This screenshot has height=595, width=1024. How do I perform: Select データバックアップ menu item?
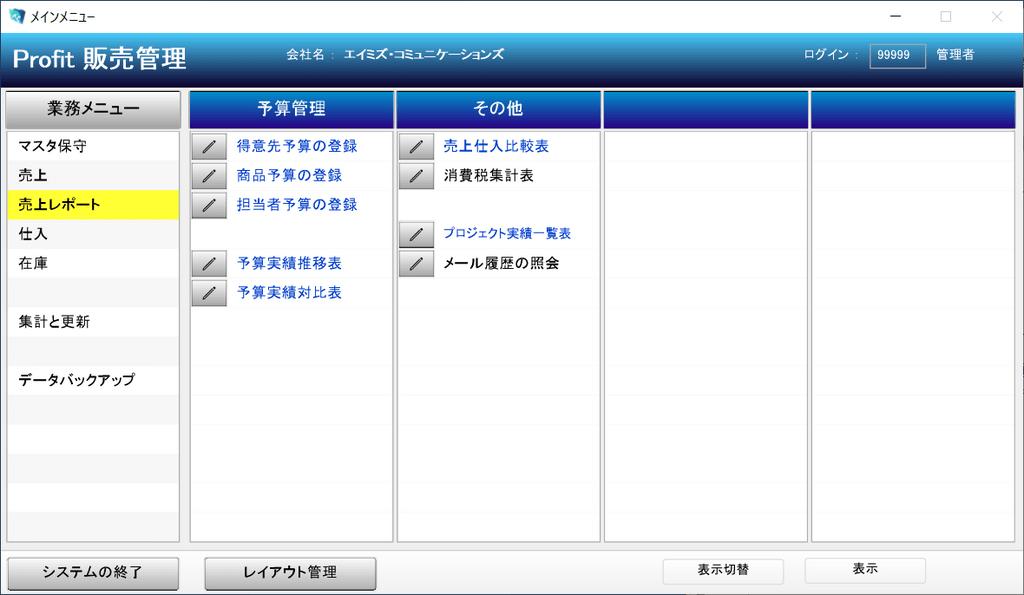click(x=93, y=380)
